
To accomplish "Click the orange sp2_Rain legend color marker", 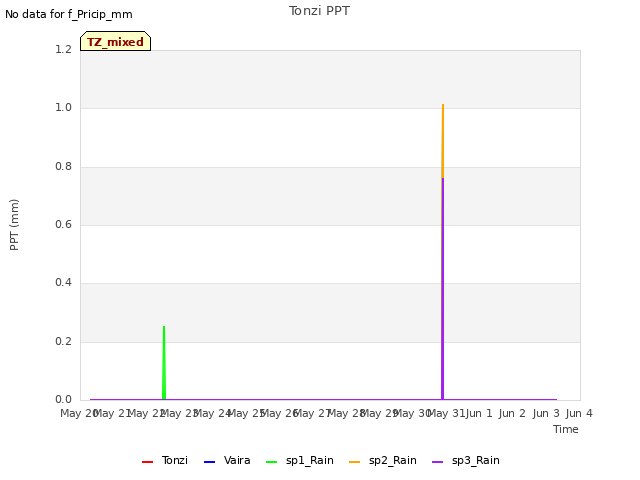I will pos(355,462).
